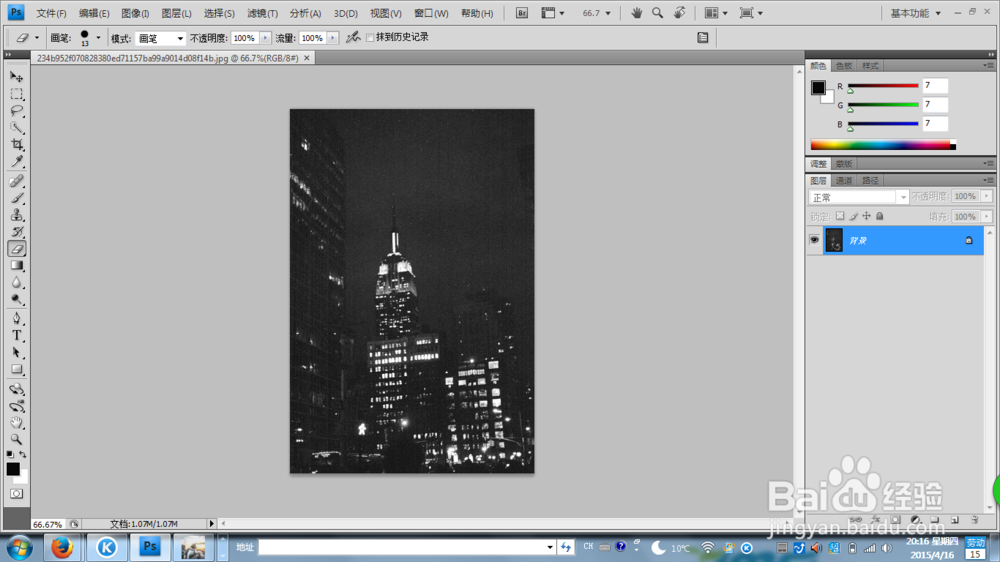The image size is (1000, 562).
Task: Toggle lock all
Action: click(880, 216)
